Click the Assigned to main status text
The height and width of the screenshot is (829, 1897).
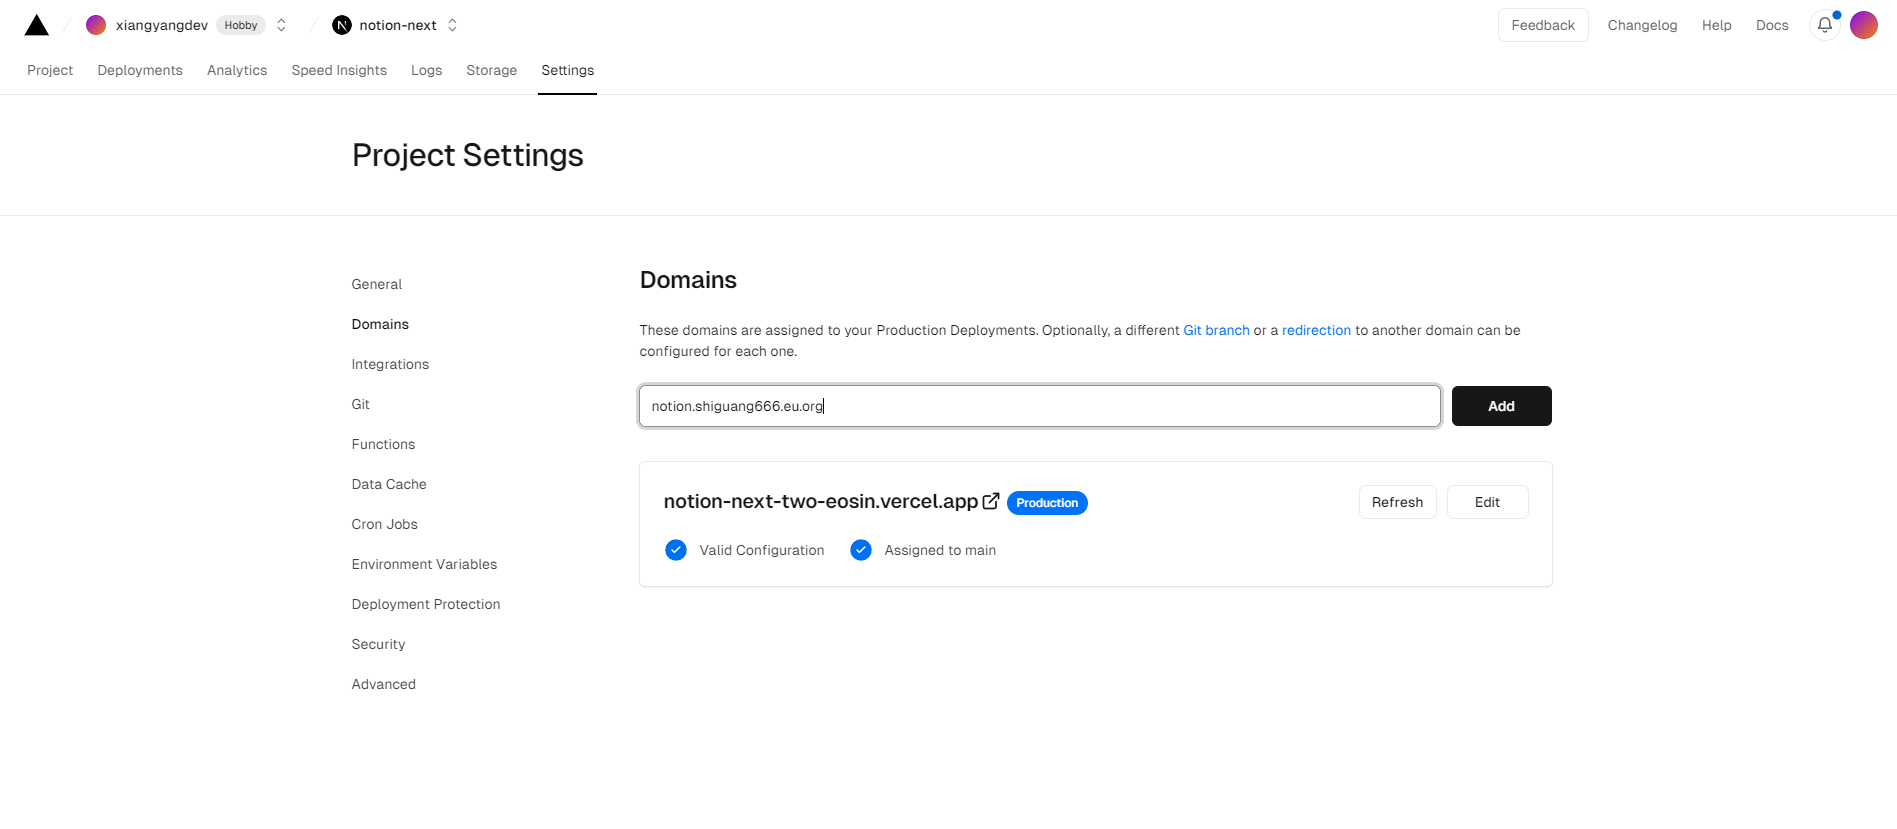(940, 550)
